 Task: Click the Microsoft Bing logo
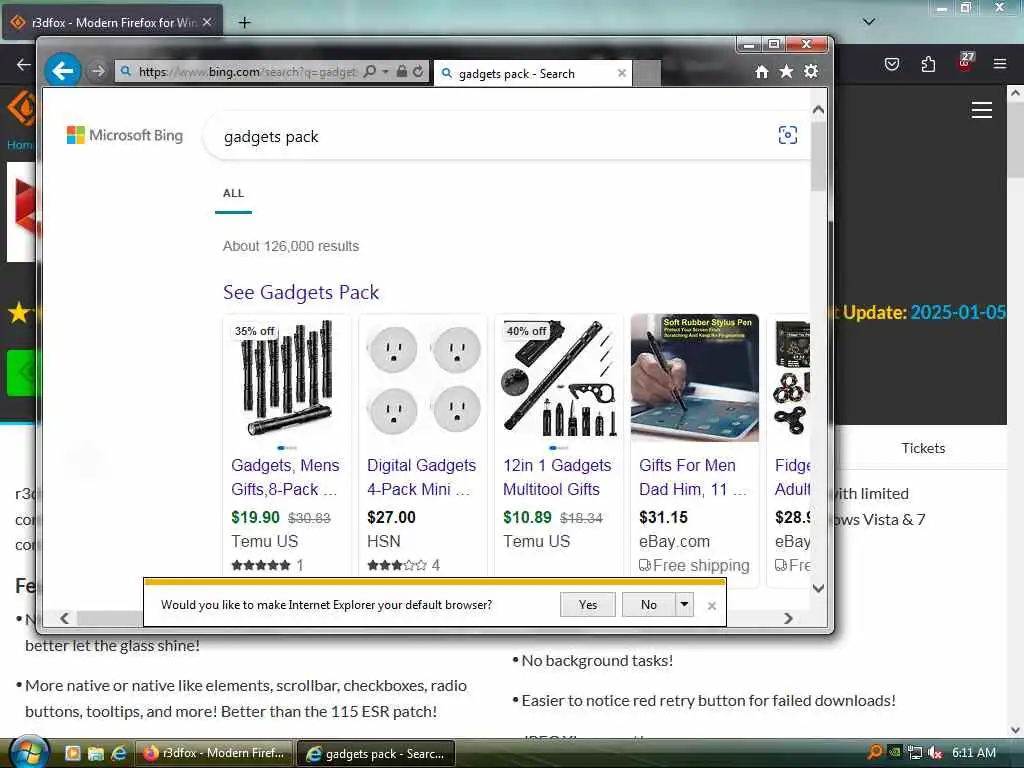pyautogui.click(x=125, y=135)
